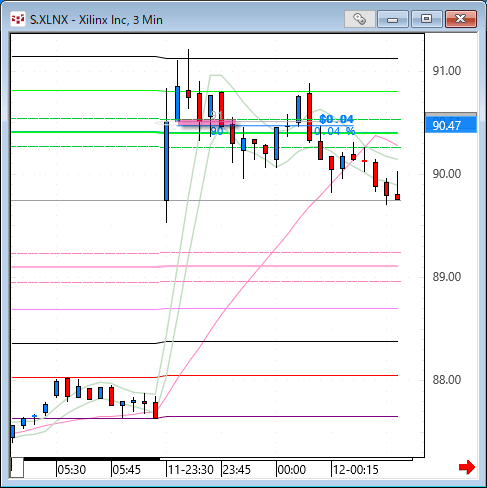Click the 05:45 time axis label
This screenshot has width=487, height=488.
pos(127,470)
